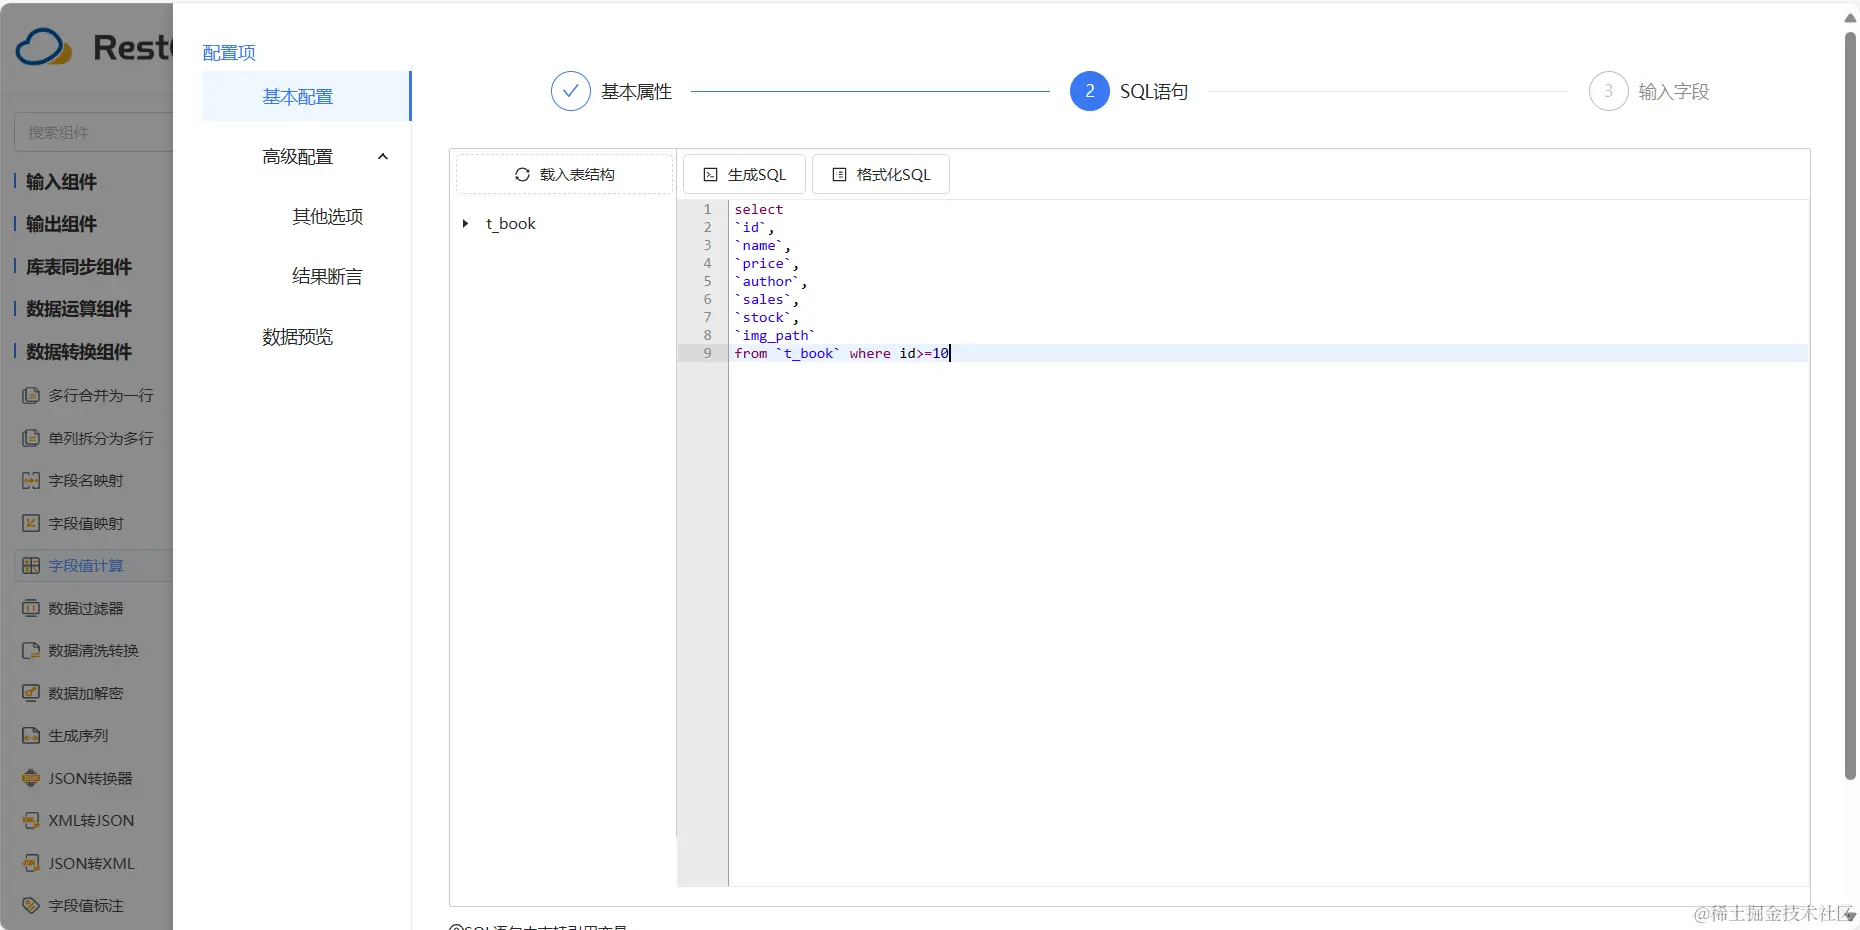Click the 配置项 header link

click(x=229, y=53)
